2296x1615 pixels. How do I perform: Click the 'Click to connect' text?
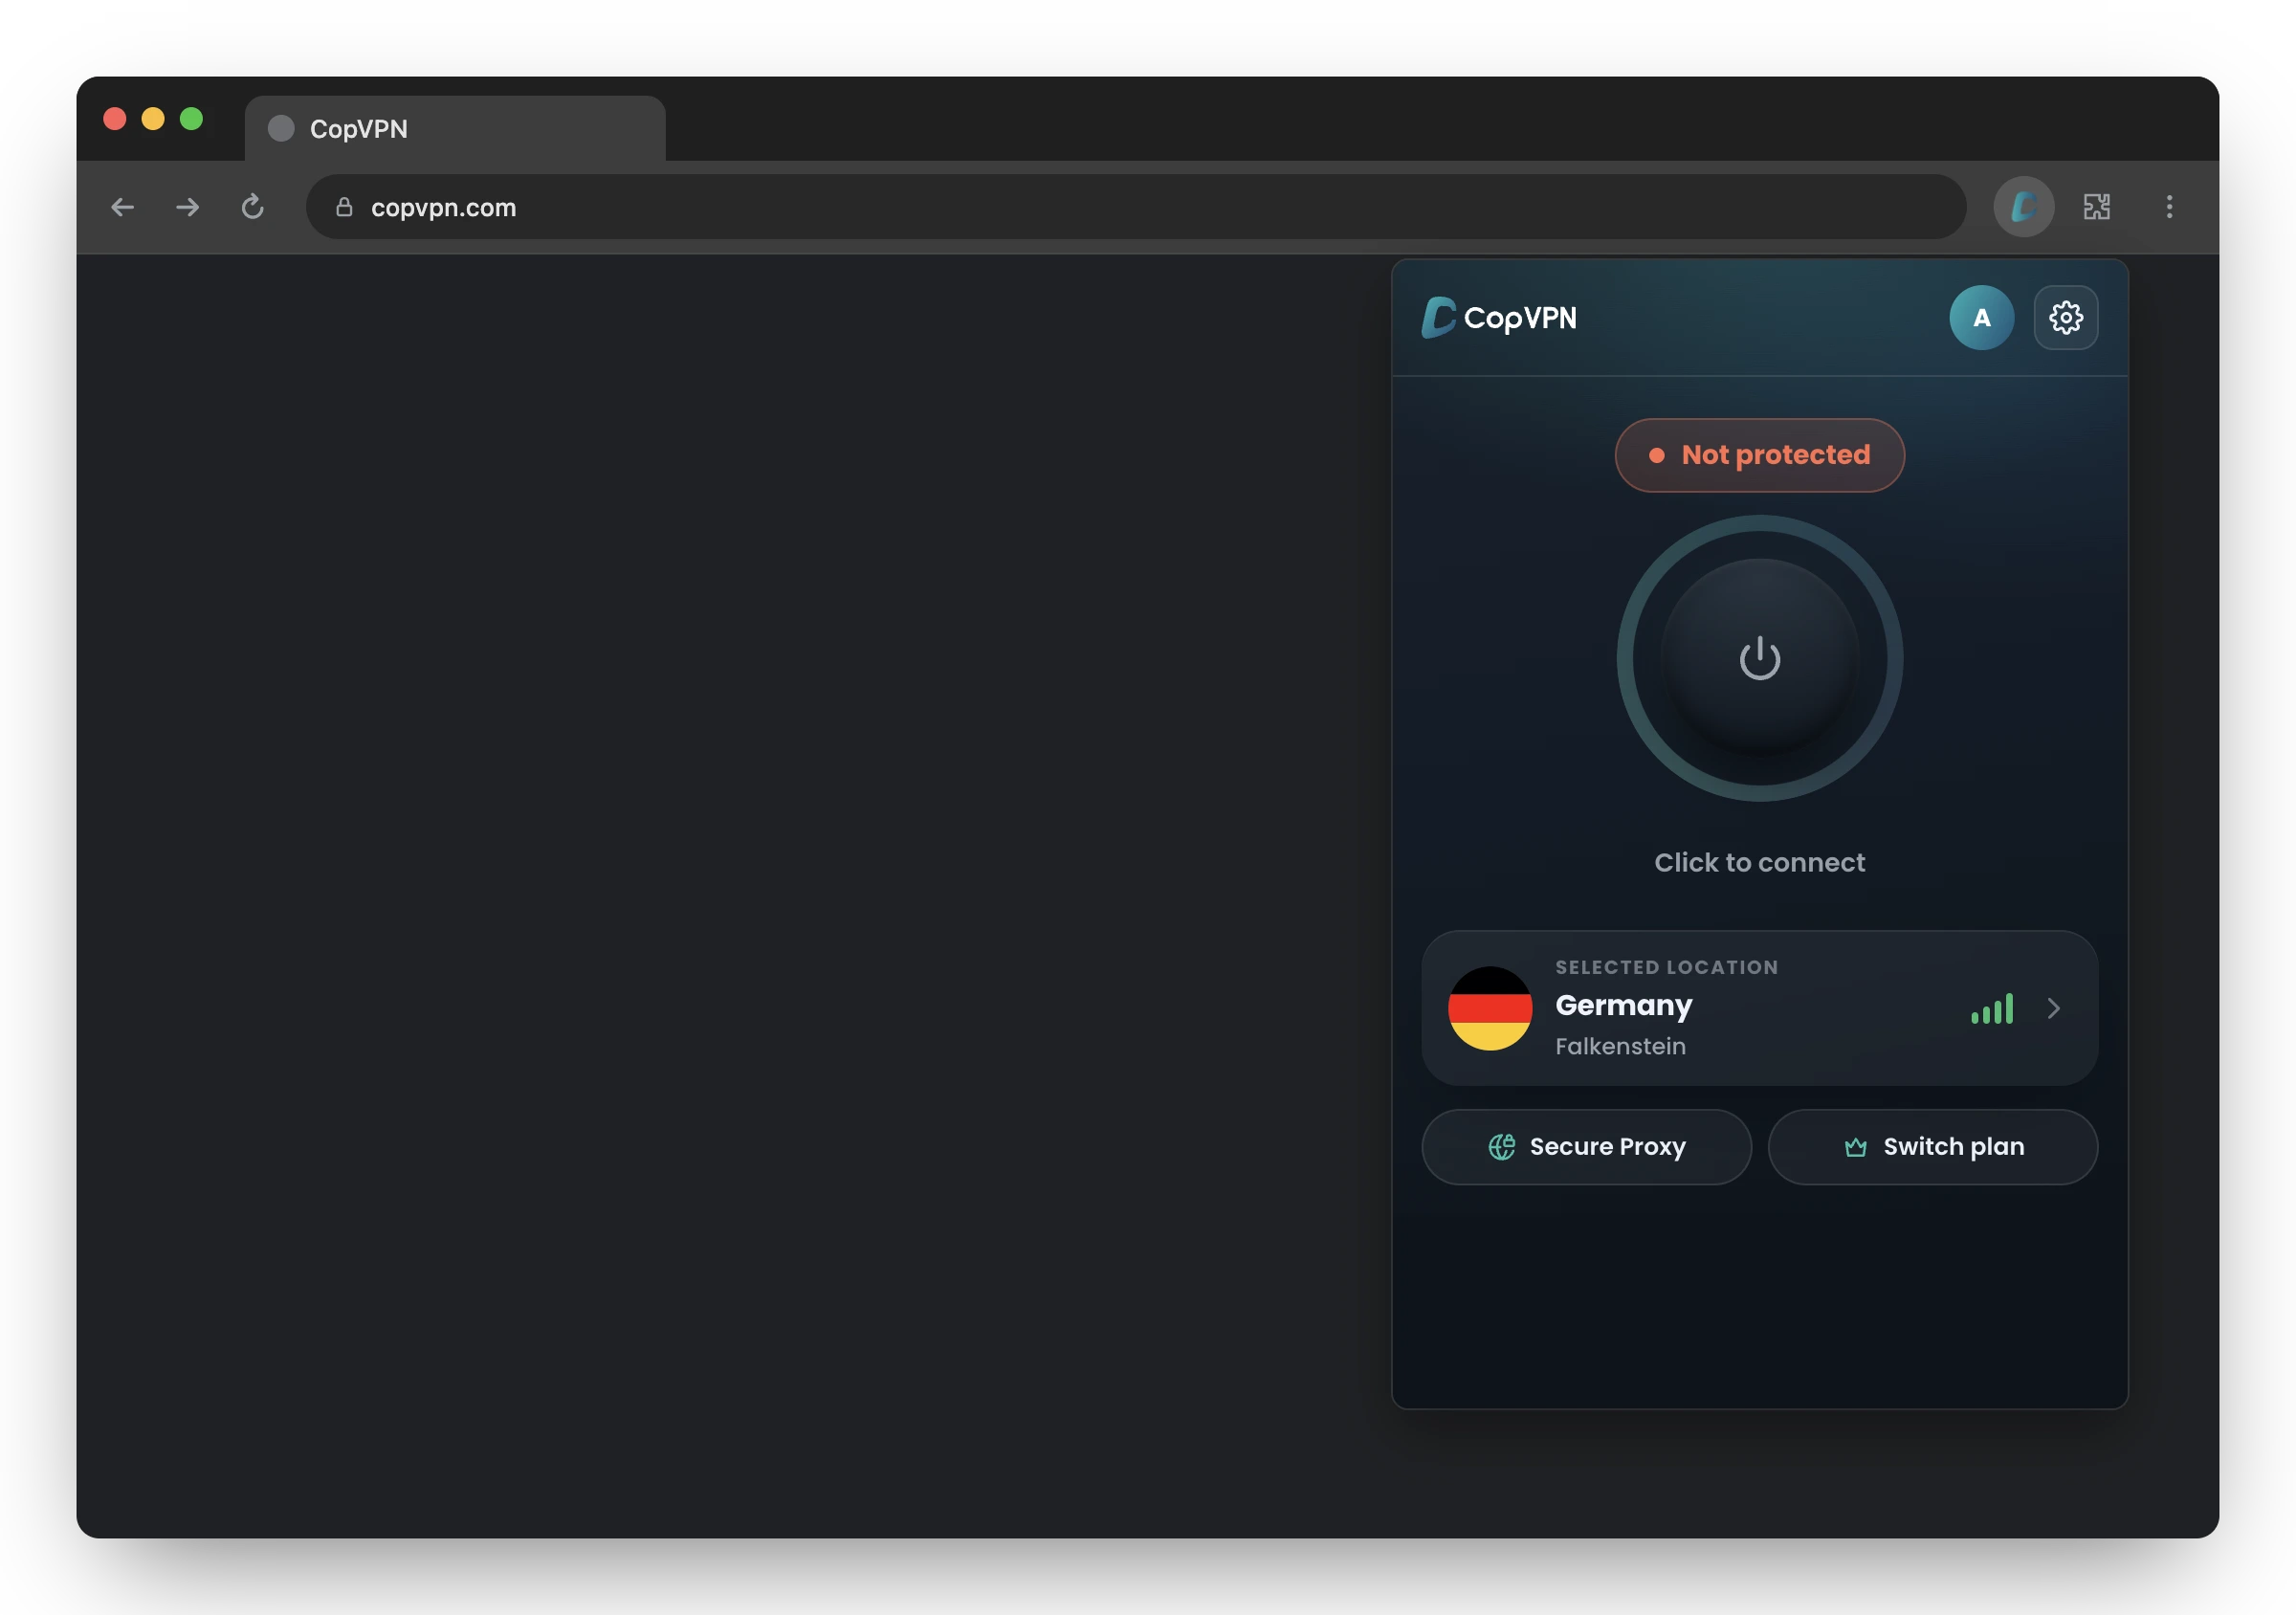[x=1759, y=862]
